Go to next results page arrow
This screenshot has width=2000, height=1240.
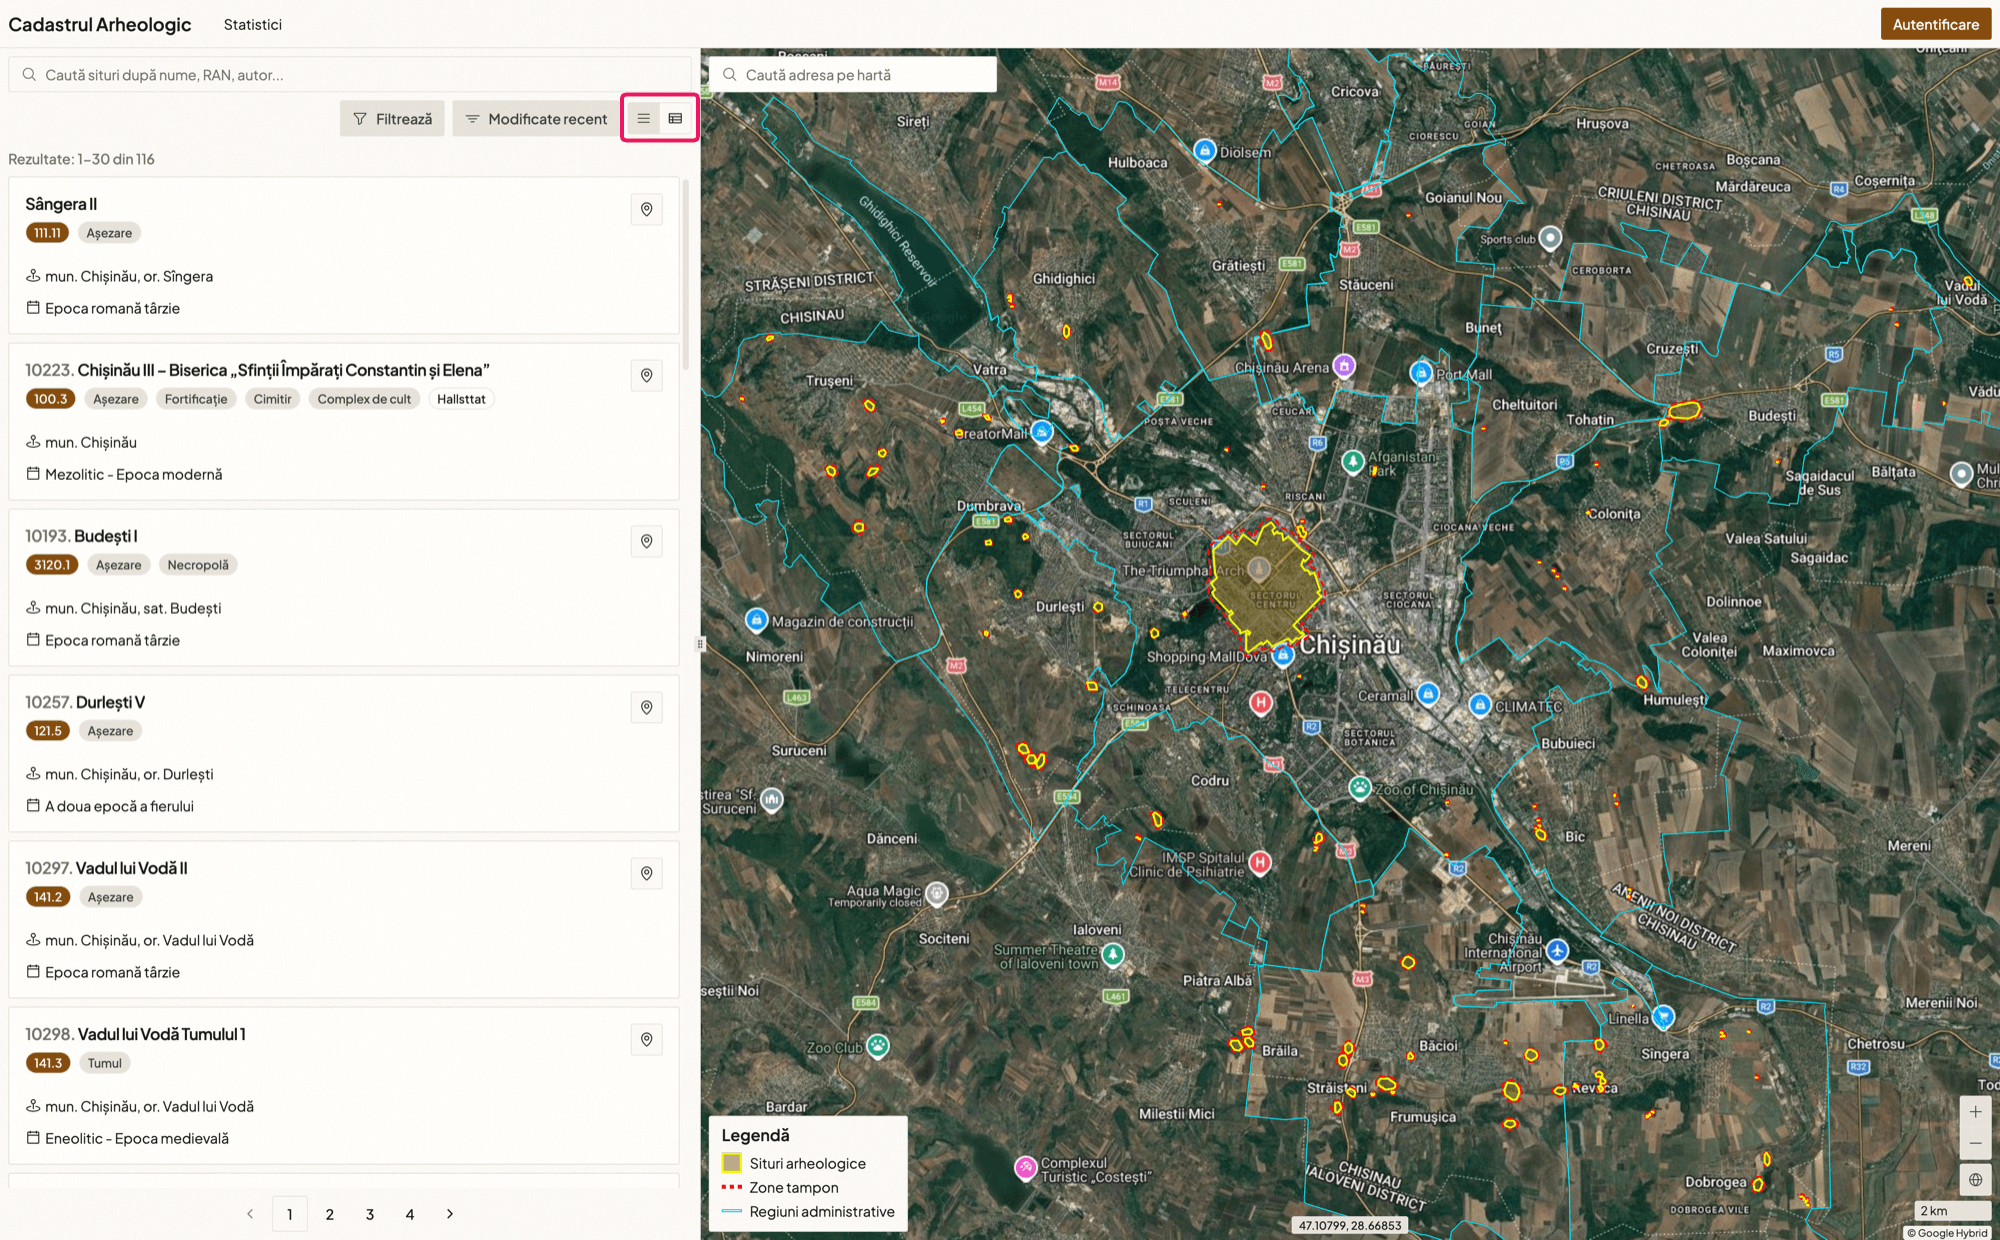pyautogui.click(x=450, y=1214)
